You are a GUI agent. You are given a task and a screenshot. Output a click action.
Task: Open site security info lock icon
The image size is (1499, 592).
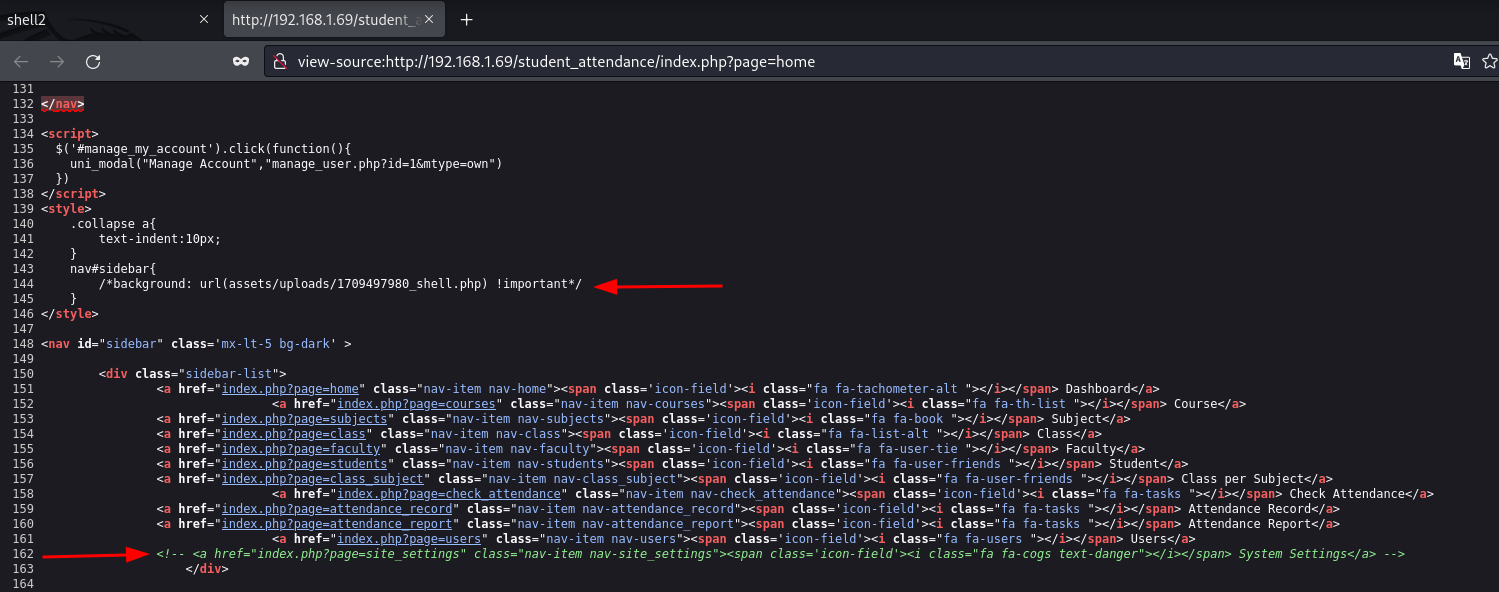(281, 61)
